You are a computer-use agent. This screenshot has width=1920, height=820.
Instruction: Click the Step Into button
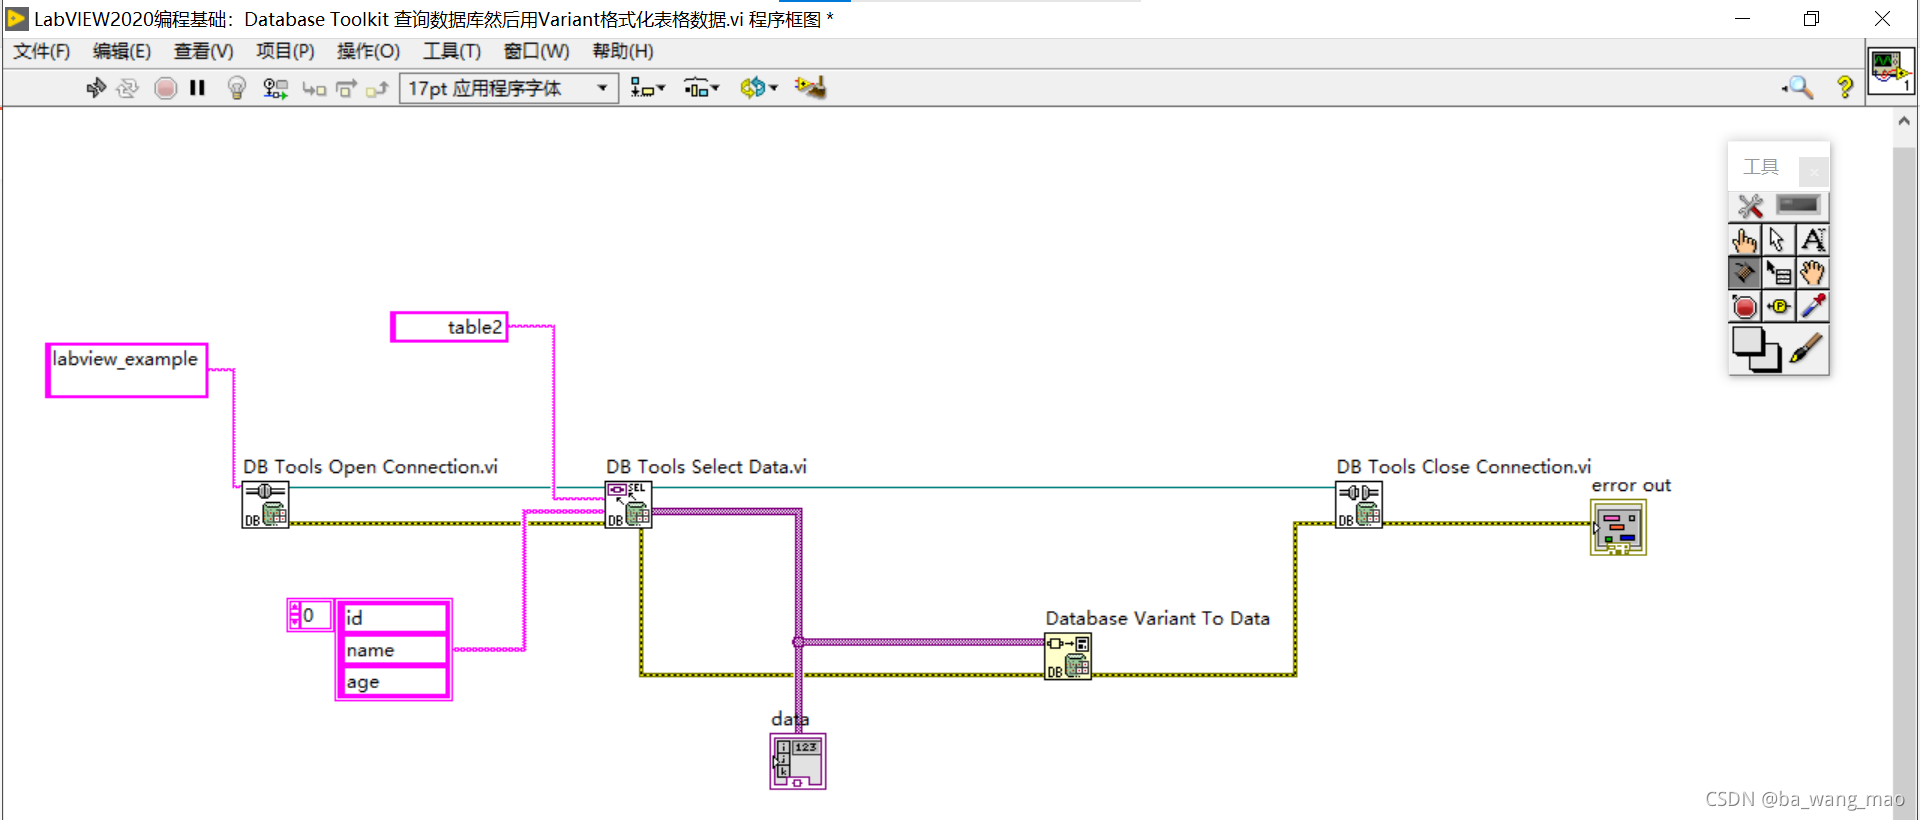pyautogui.click(x=314, y=89)
